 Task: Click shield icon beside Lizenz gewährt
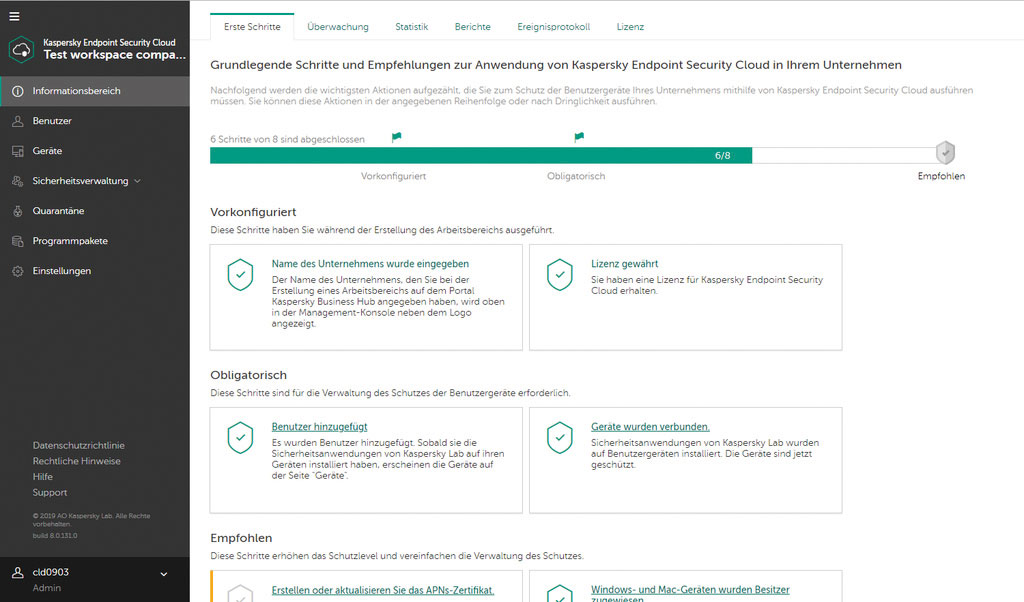coord(560,274)
